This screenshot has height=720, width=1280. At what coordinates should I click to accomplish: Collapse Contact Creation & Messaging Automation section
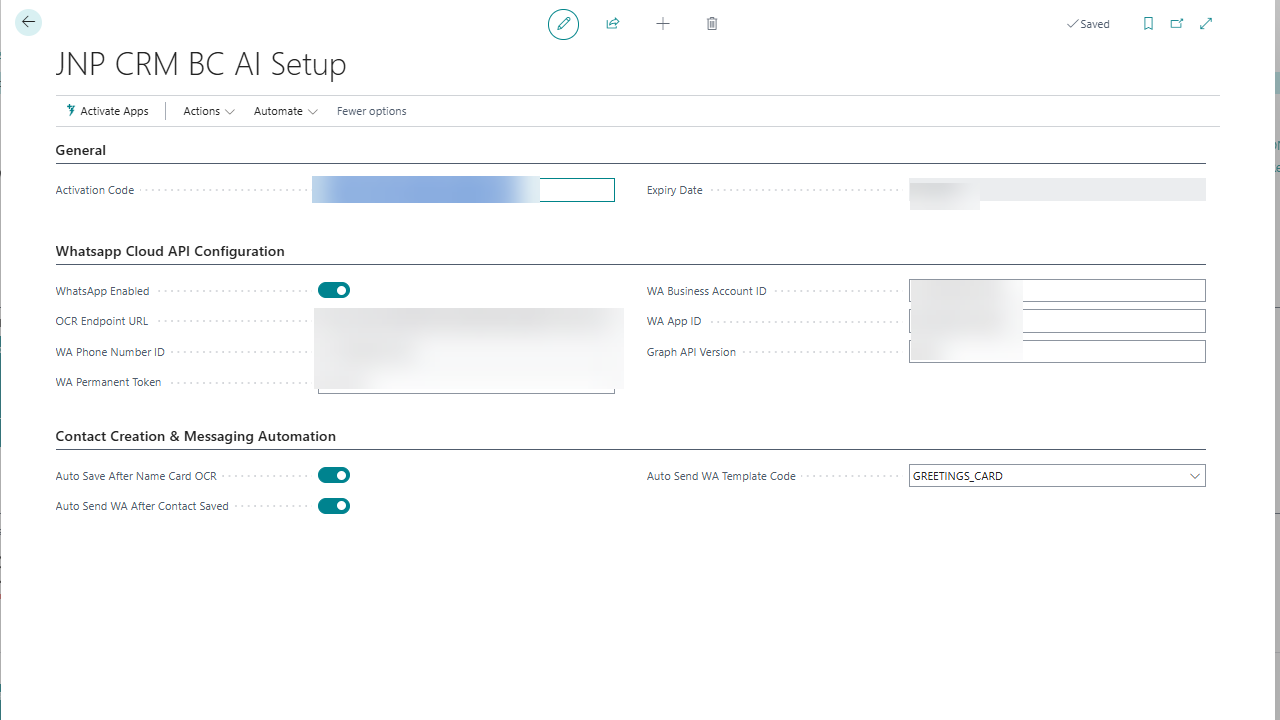[196, 436]
